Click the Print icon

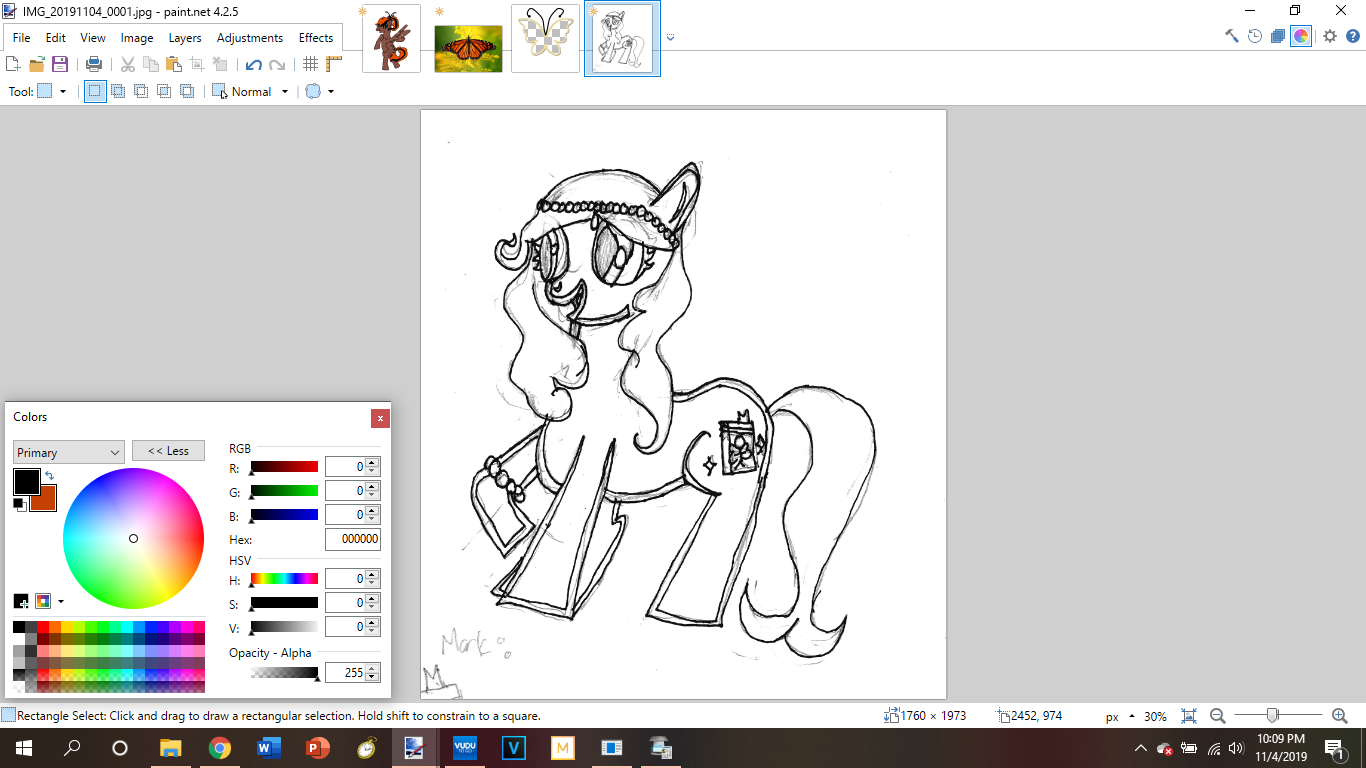pyautogui.click(x=94, y=64)
